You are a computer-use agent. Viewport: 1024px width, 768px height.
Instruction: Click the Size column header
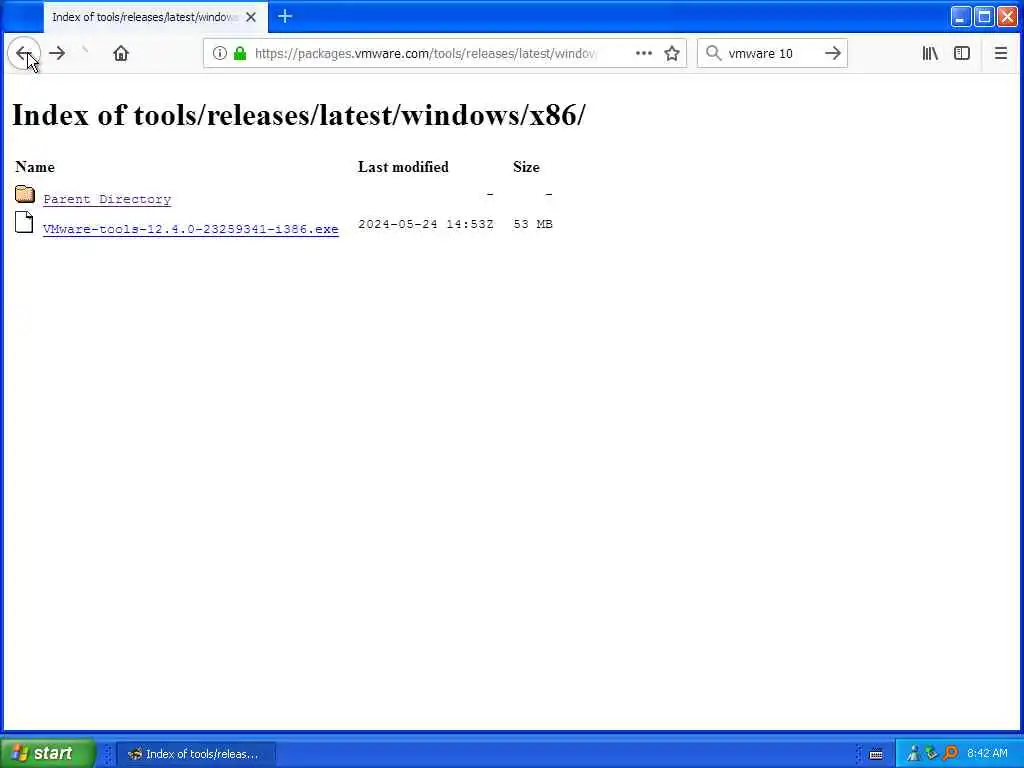point(526,167)
